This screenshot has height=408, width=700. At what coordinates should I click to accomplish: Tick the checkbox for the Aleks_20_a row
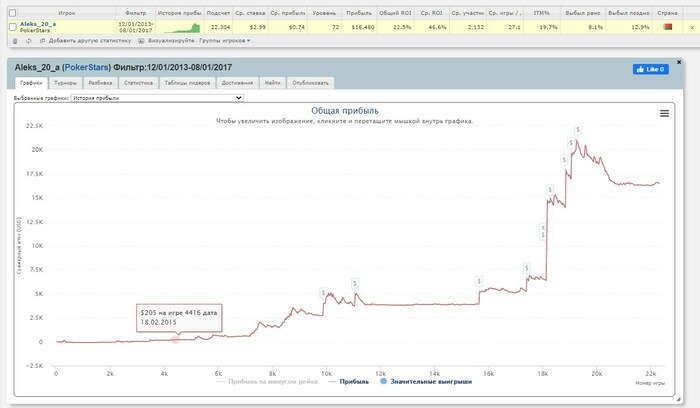[x=12, y=27]
